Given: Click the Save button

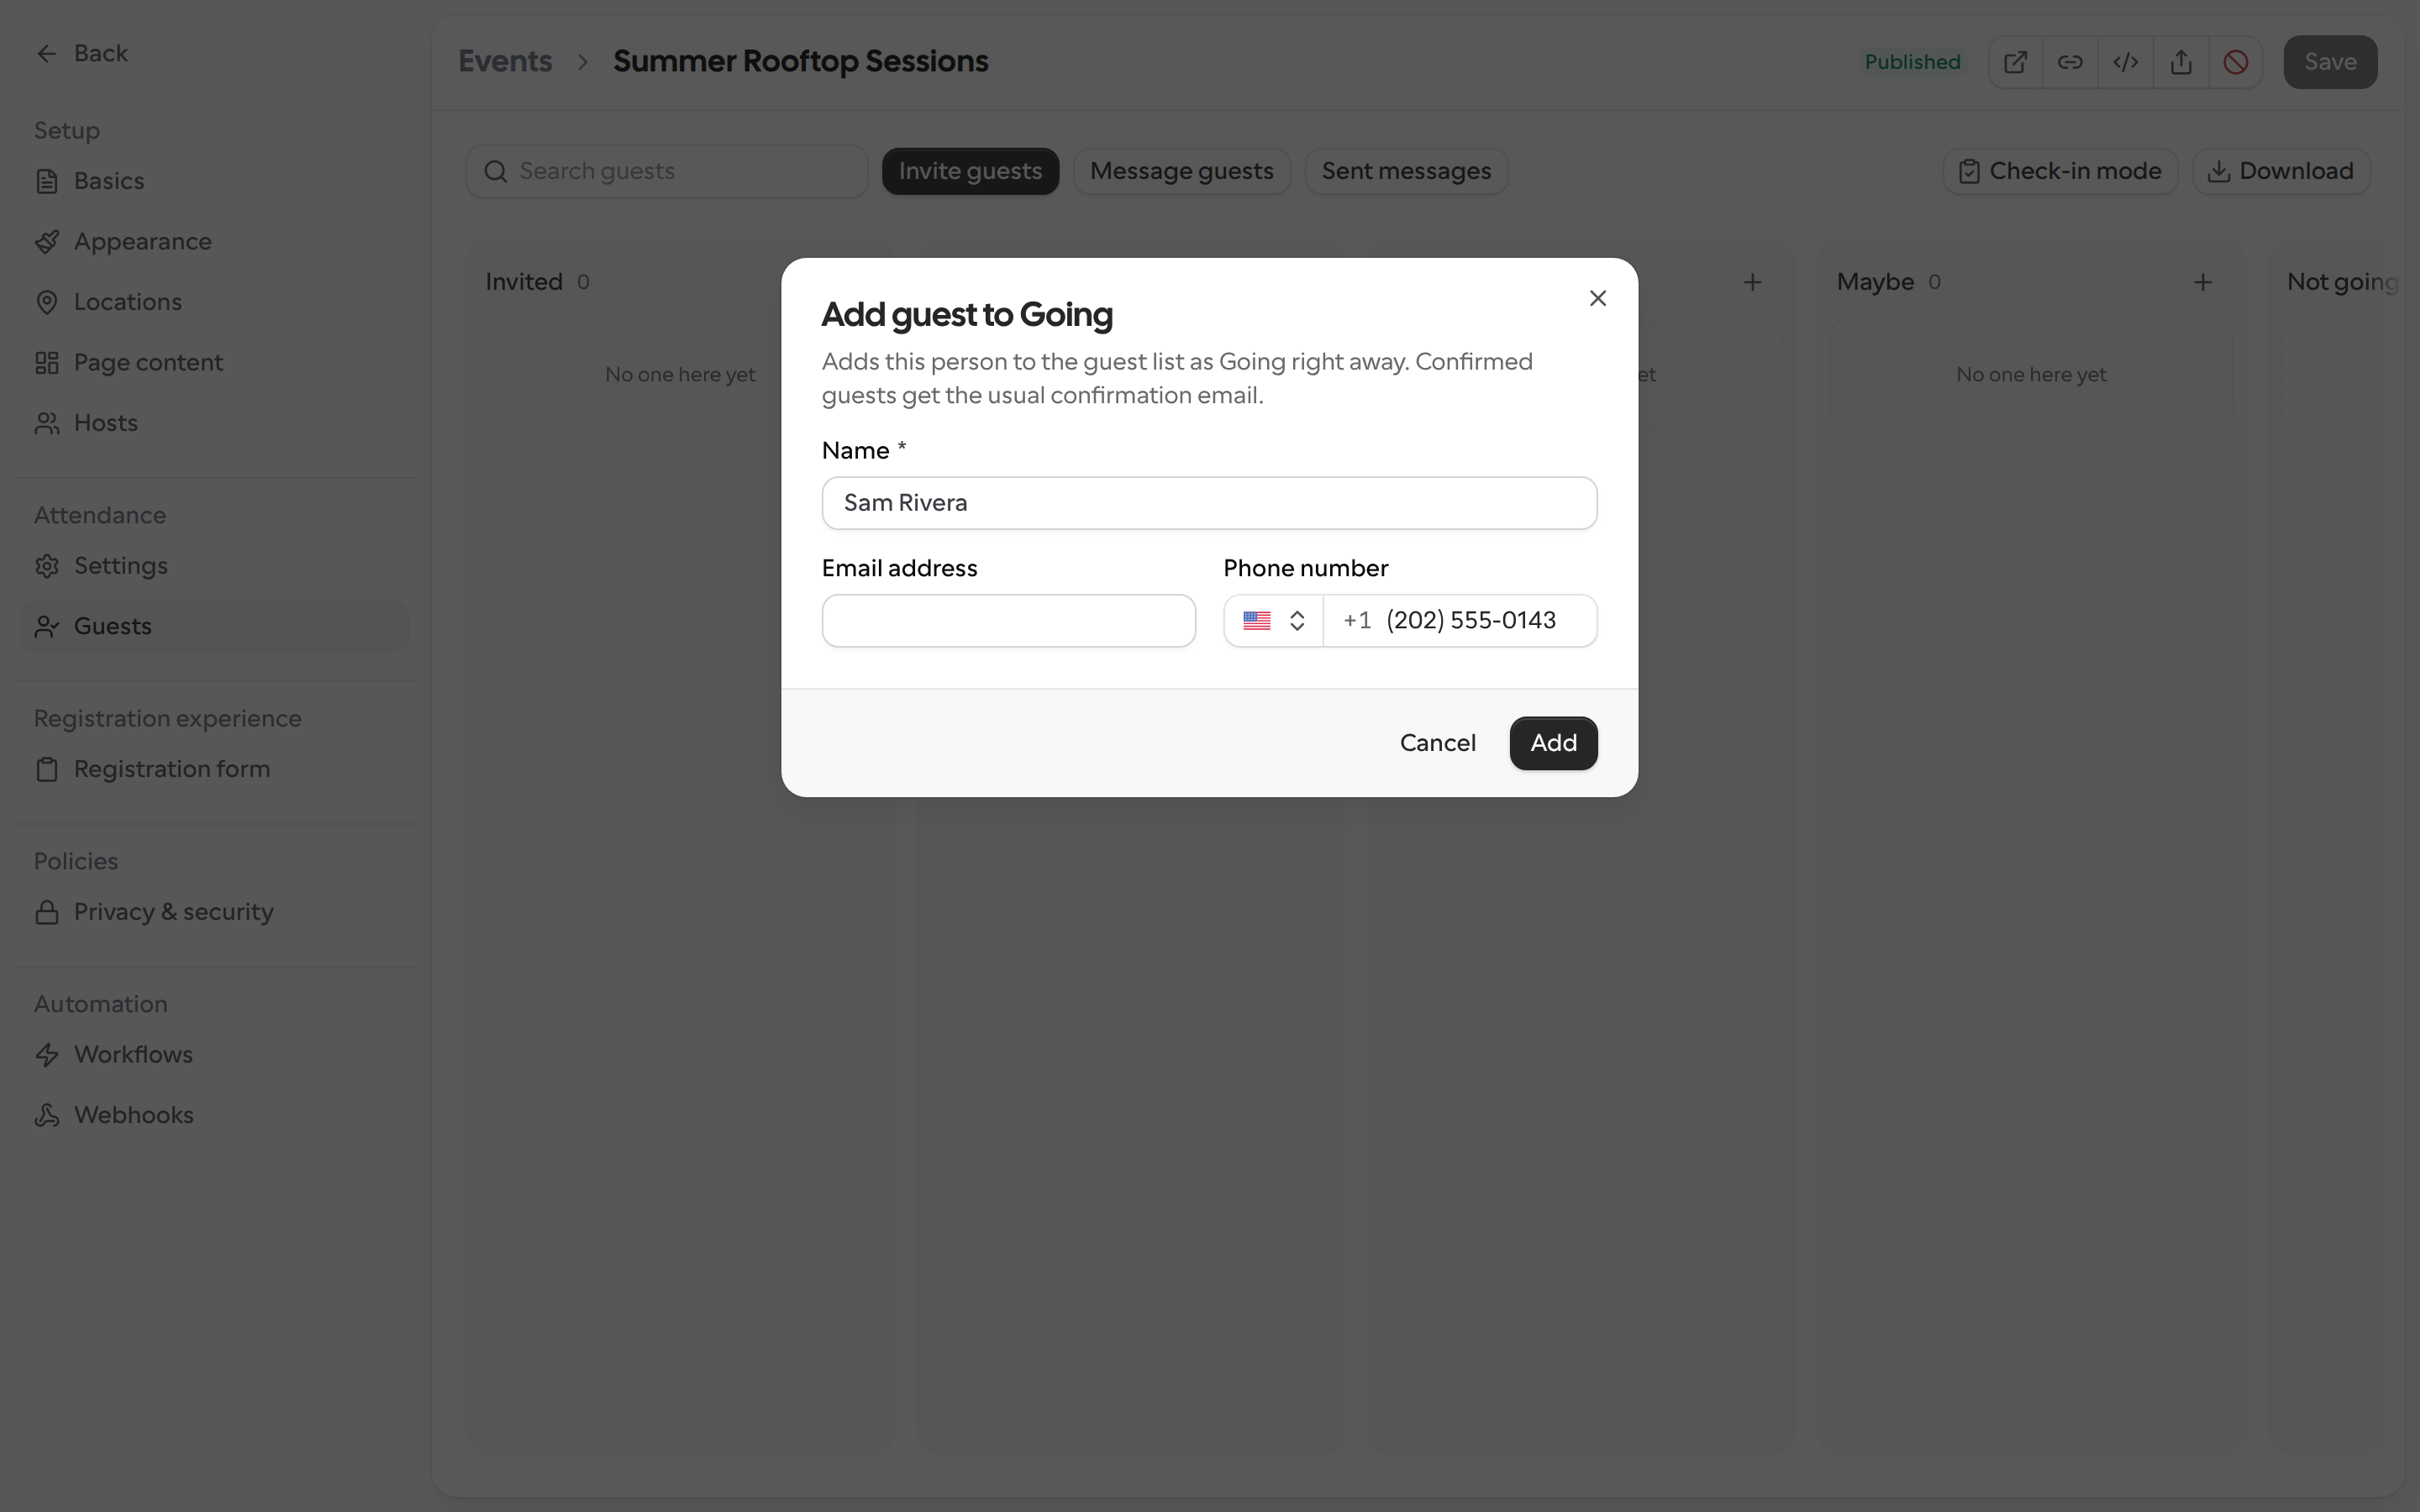Looking at the screenshot, I should pos(2330,62).
